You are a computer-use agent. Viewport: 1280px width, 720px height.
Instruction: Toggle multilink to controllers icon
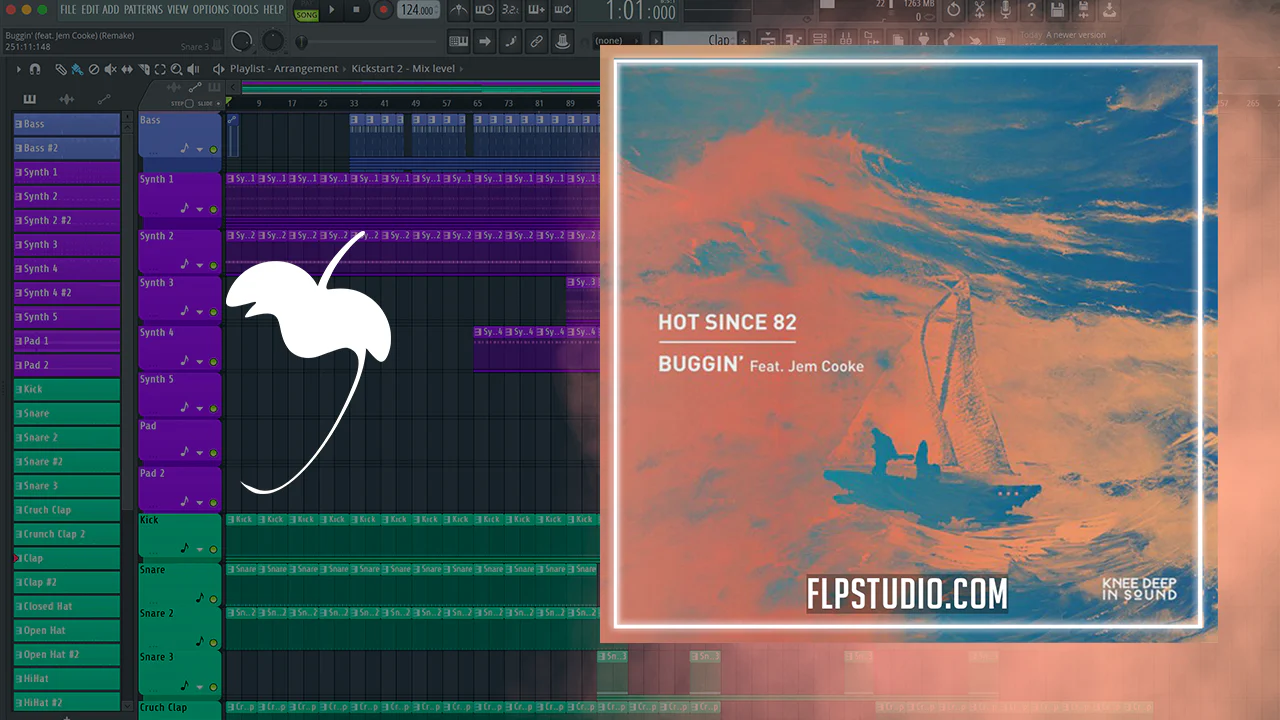pos(562,41)
